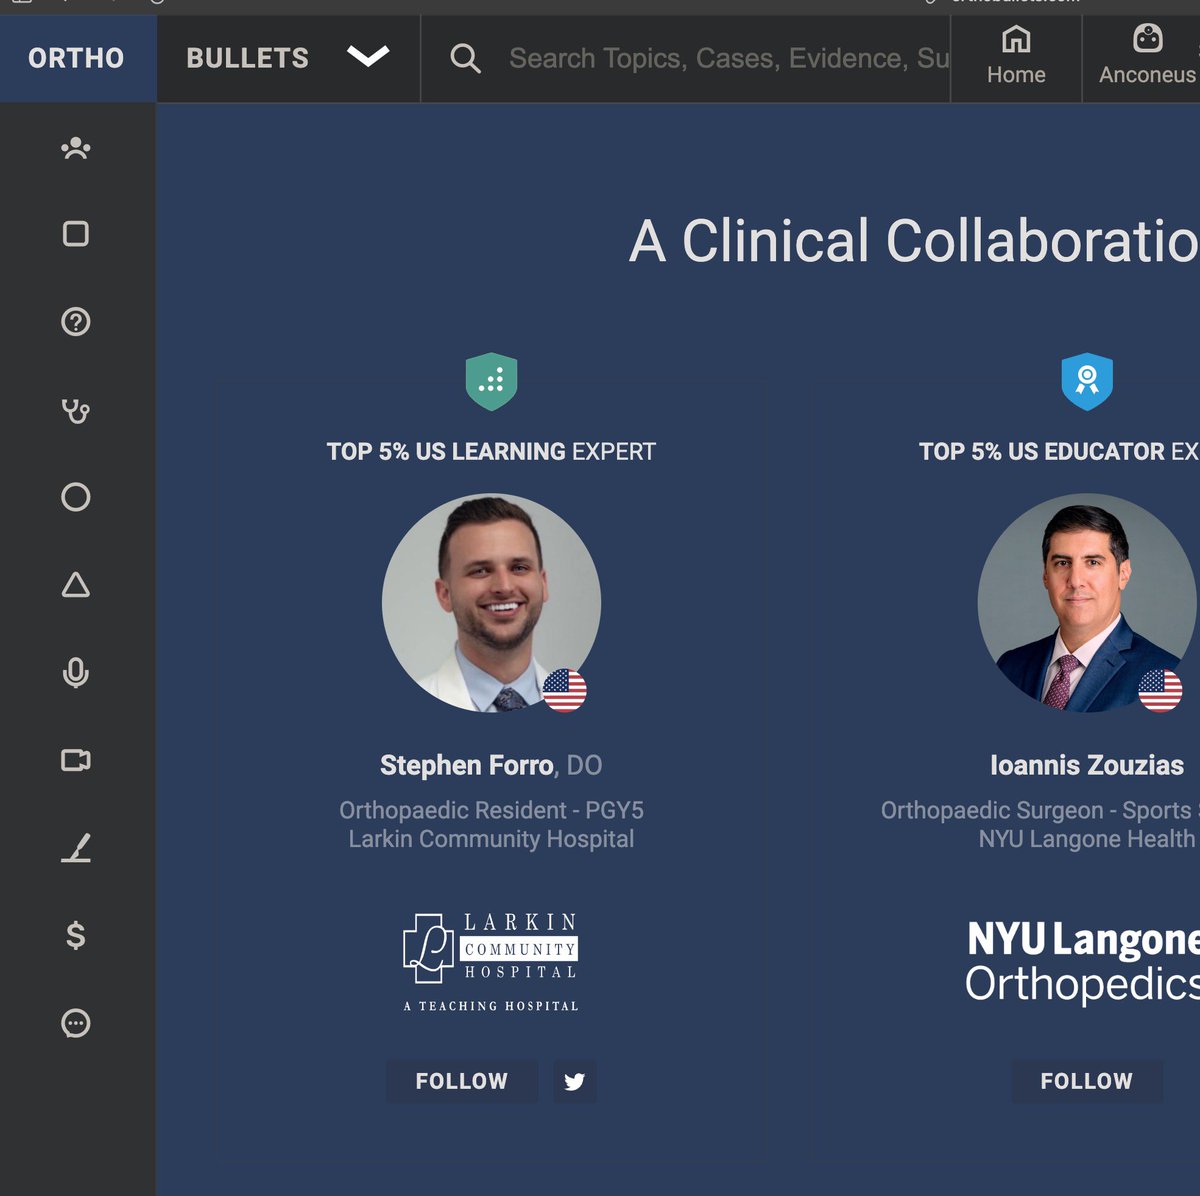1200x1196 pixels.
Task: Click the blue Educator Expert shield badge
Action: pos(1087,382)
